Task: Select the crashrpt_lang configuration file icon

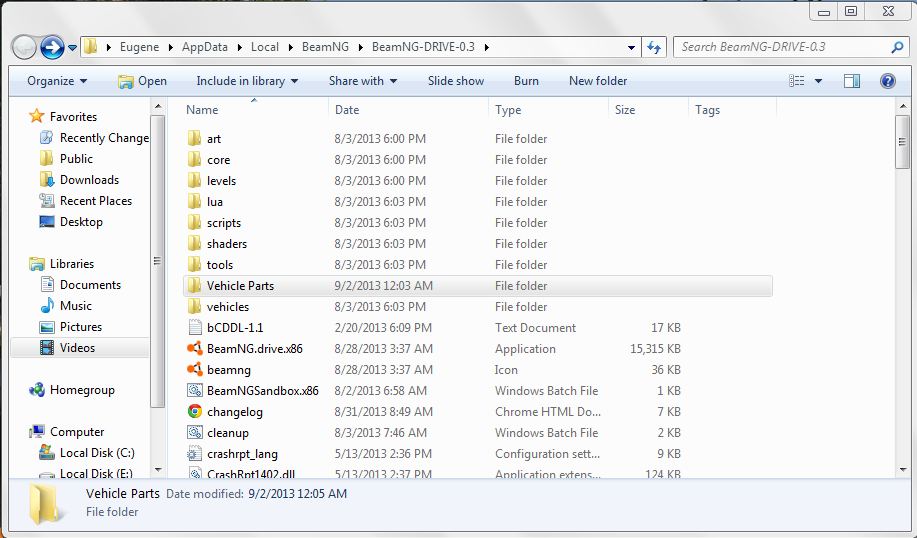Action: pos(195,454)
